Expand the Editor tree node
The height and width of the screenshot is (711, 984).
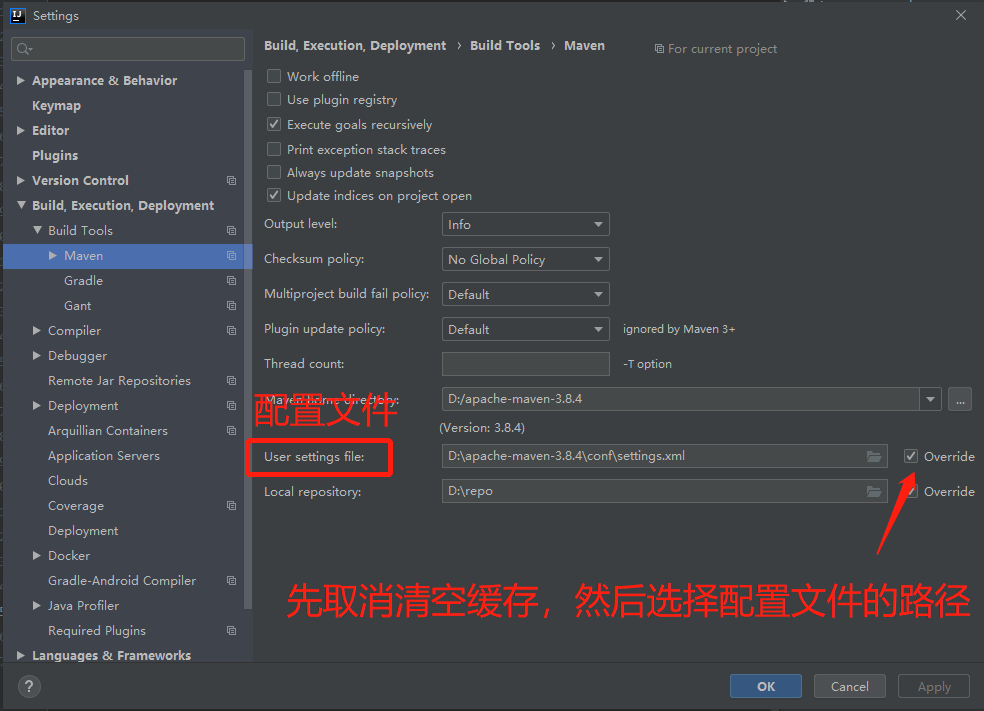[21, 131]
